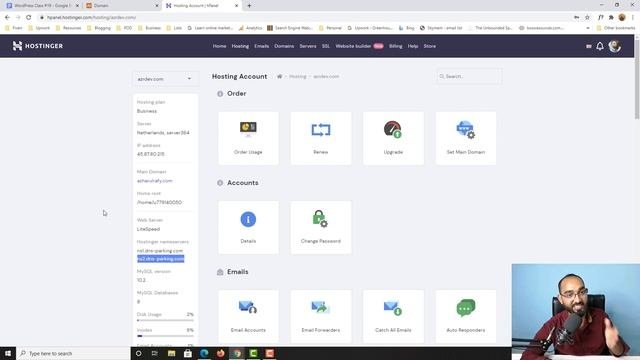Click the Accounts section heading

coord(242,182)
